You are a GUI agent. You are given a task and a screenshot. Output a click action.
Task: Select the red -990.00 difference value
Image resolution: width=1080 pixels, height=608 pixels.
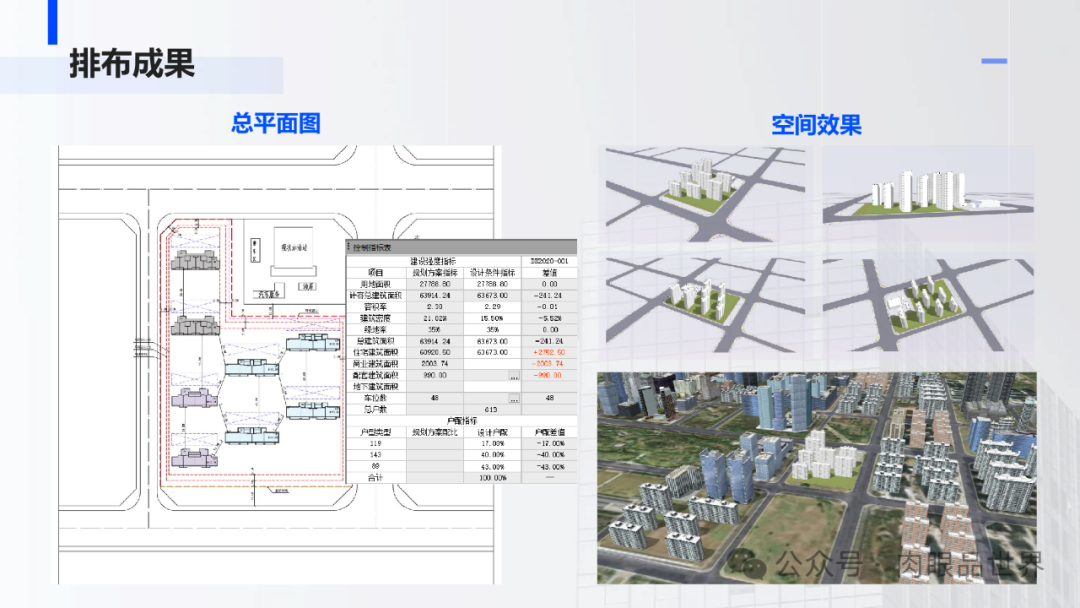(x=548, y=375)
